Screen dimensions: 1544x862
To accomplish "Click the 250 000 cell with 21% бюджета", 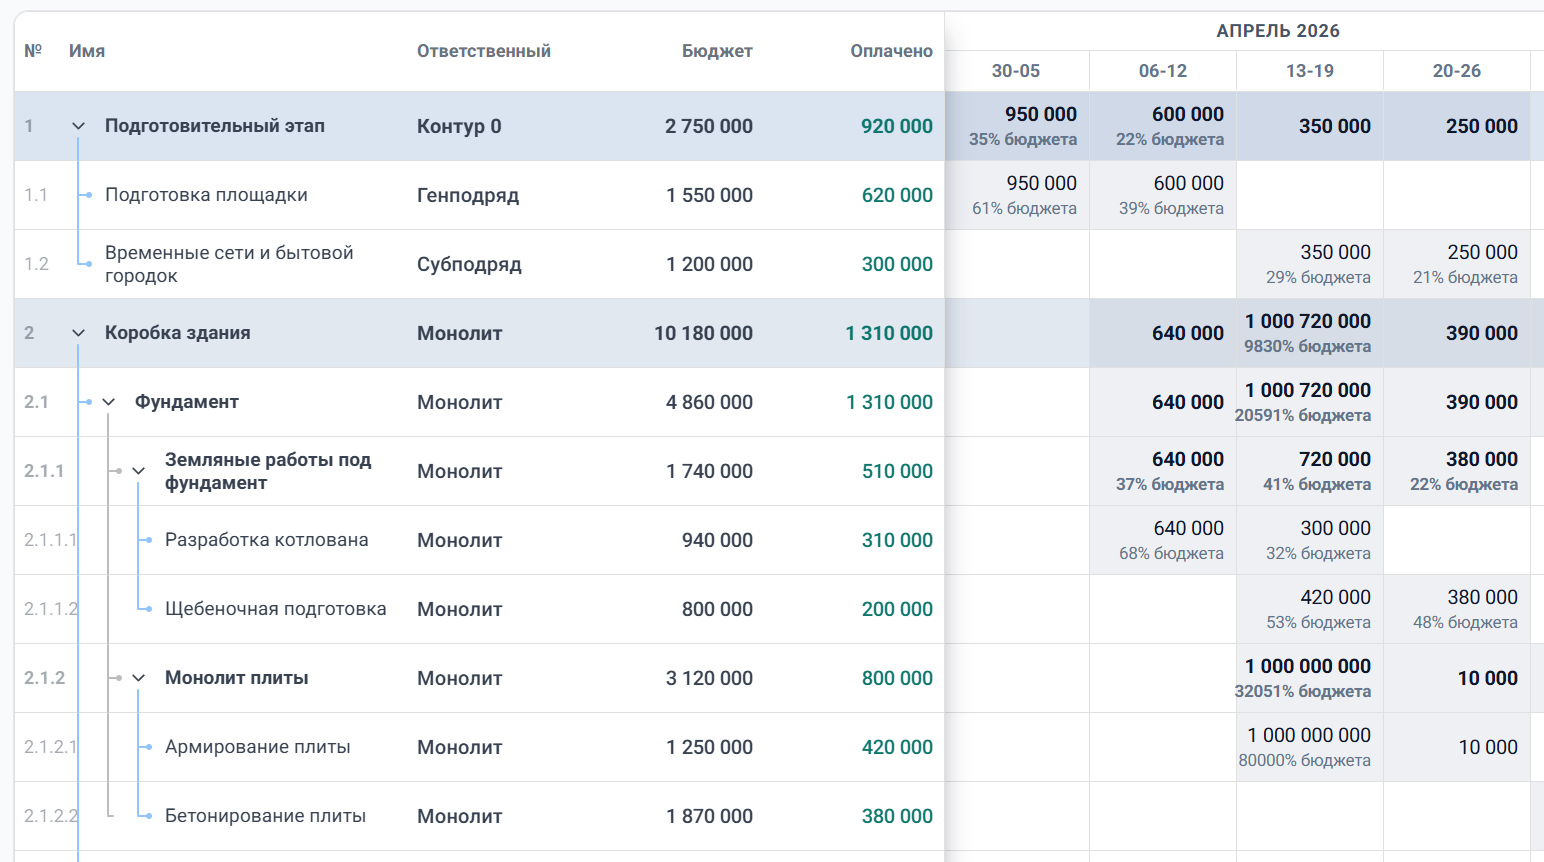I will pyautogui.click(x=1457, y=264).
